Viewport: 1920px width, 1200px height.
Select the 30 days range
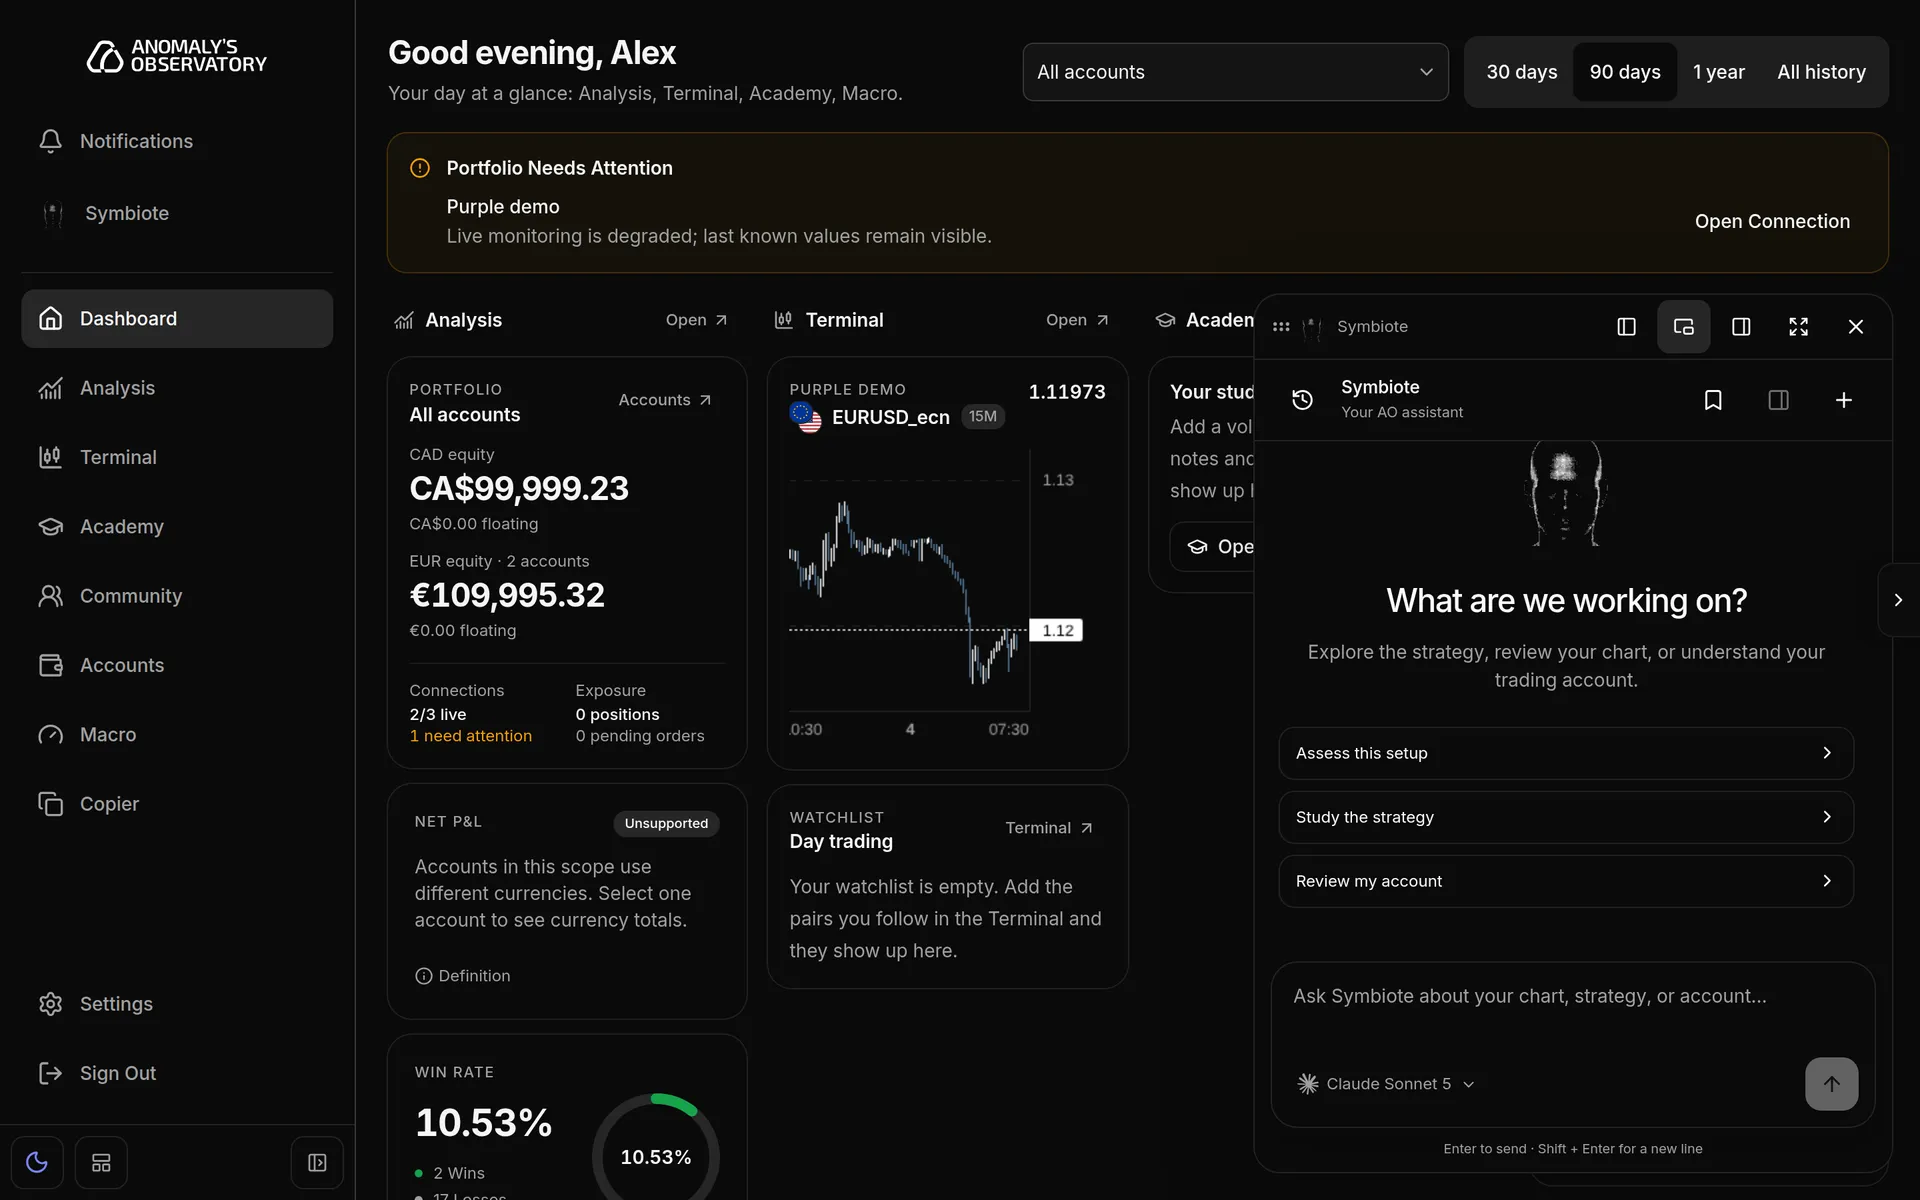tap(1521, 72)
